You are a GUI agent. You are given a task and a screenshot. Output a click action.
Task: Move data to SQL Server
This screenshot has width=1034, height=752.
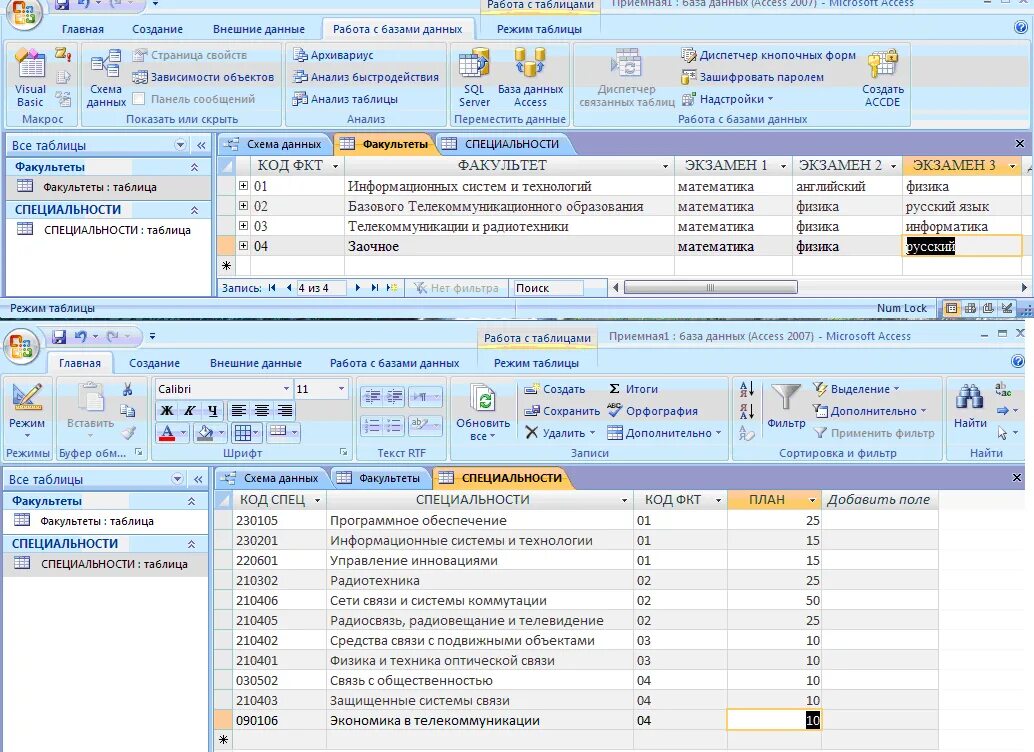click(x=474, y=78)
